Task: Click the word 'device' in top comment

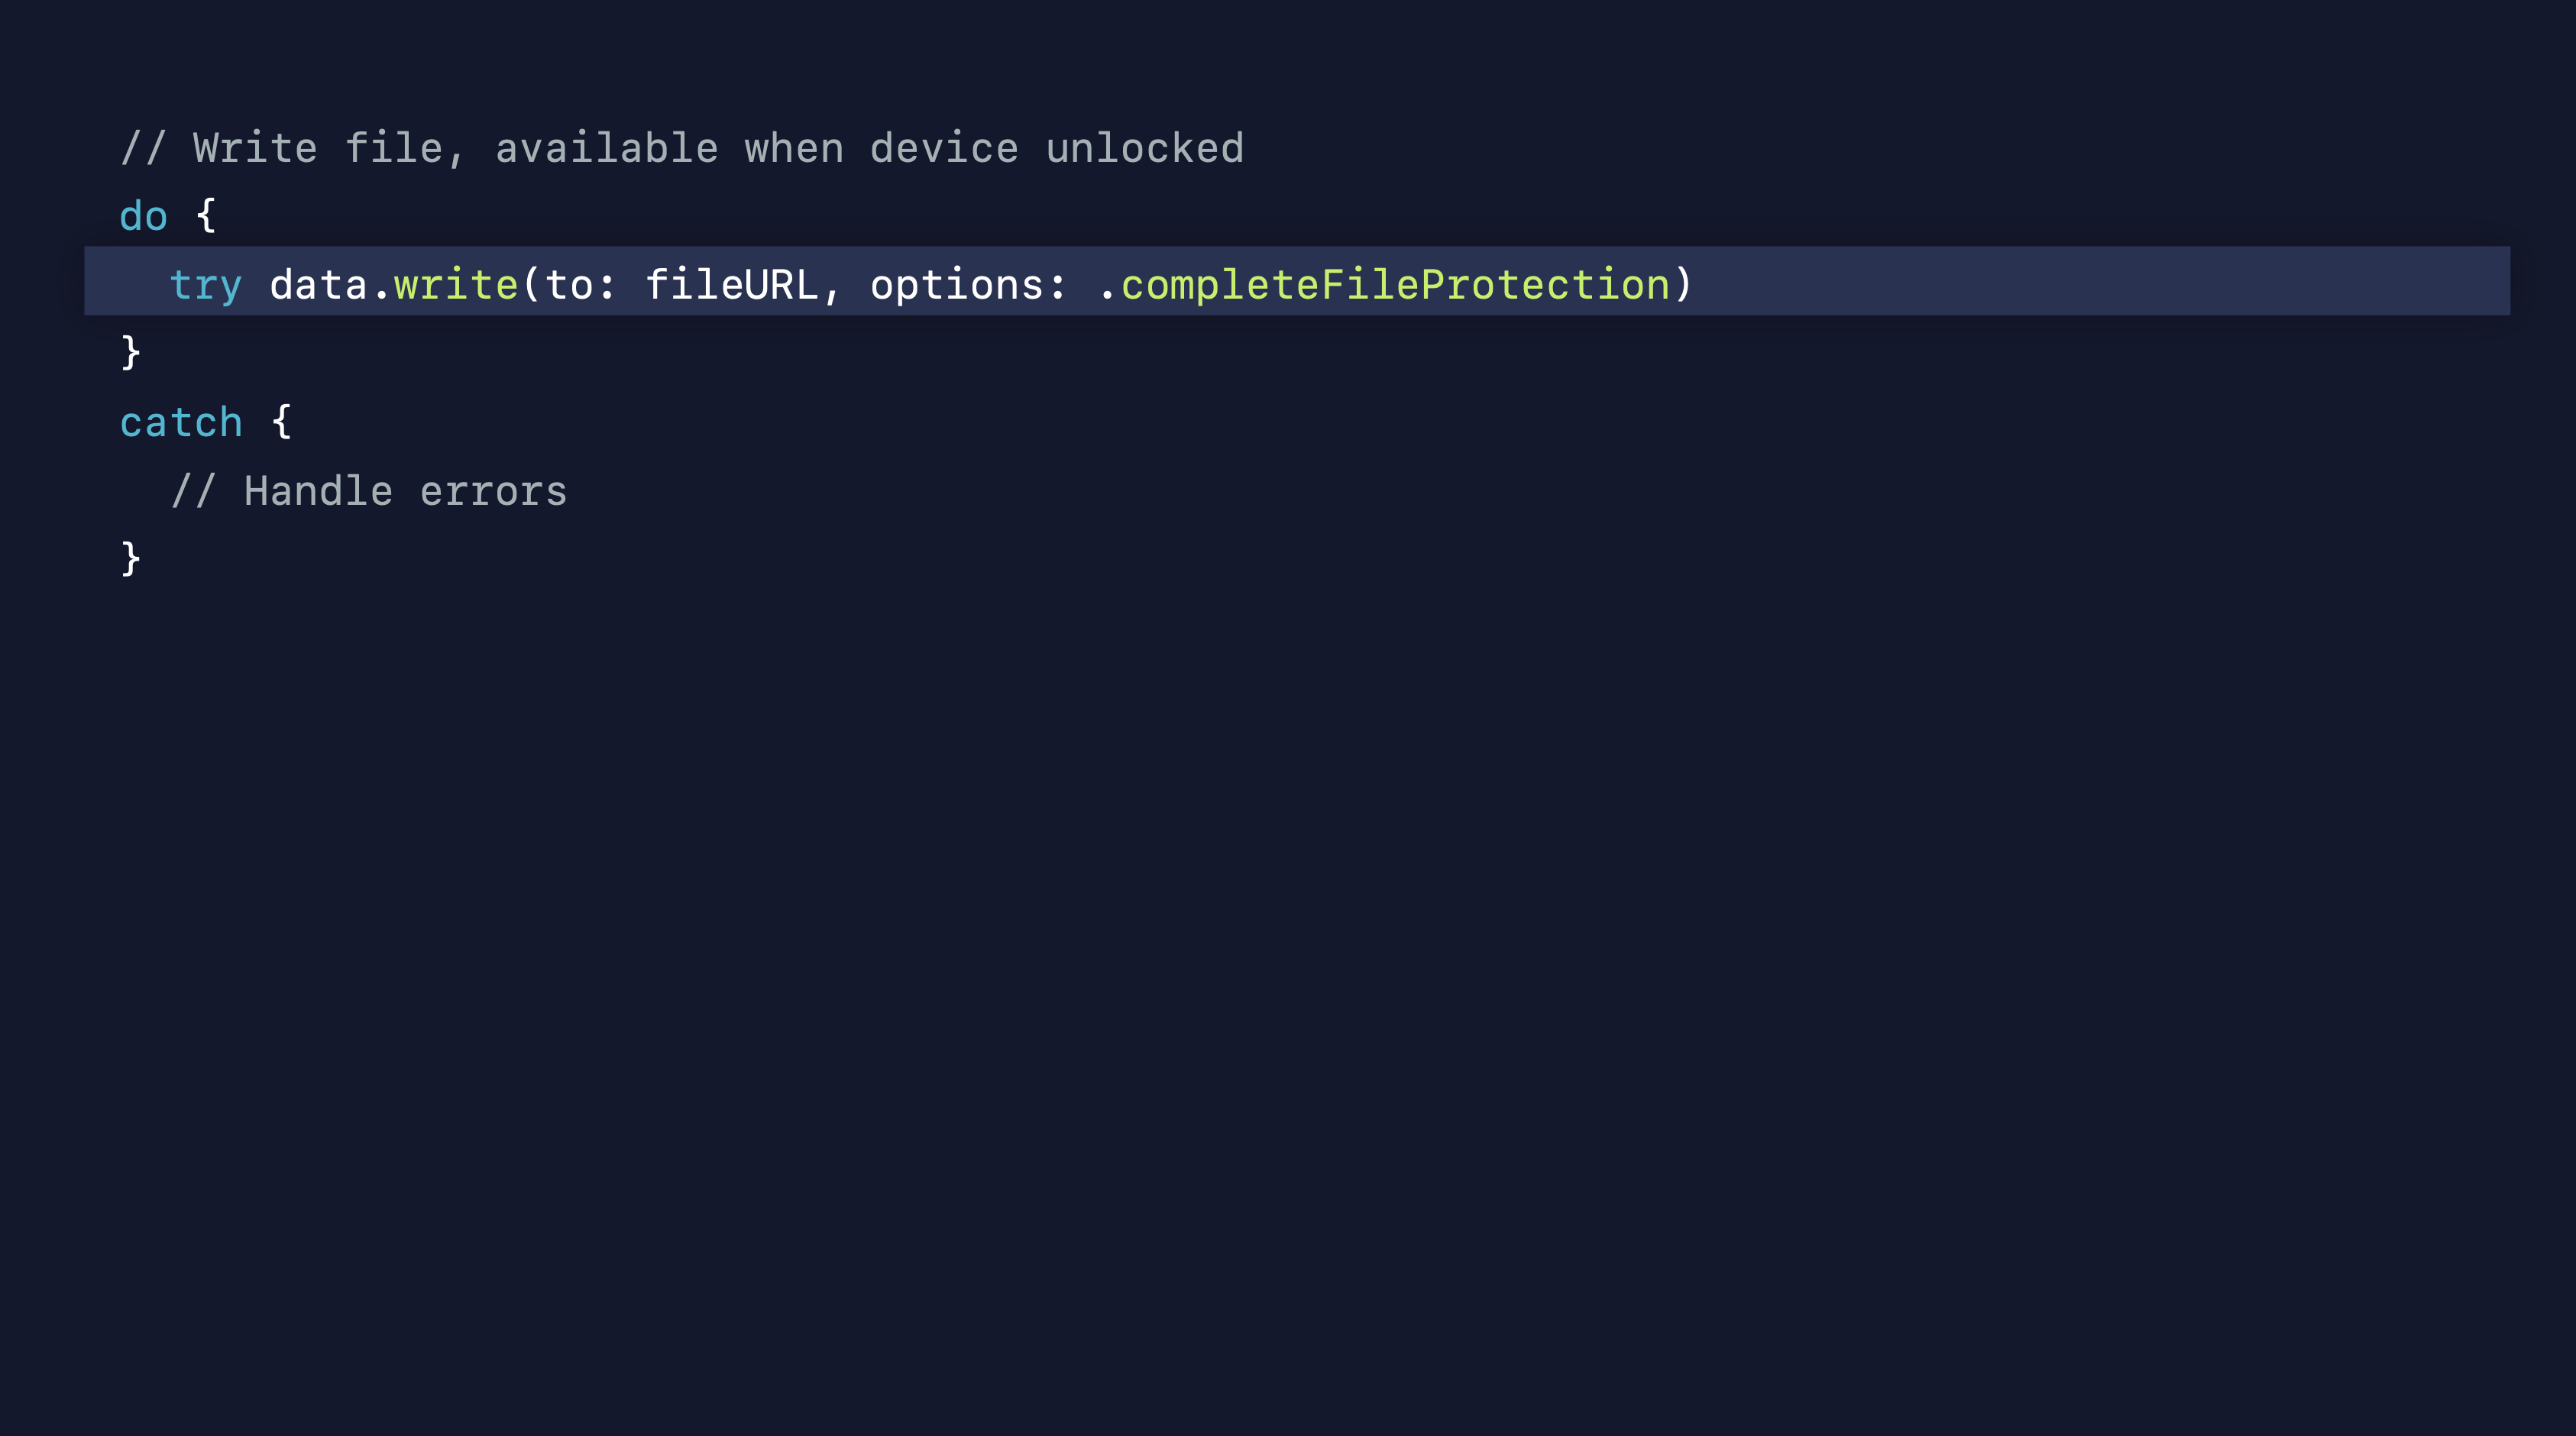Action: coord(944,148)
